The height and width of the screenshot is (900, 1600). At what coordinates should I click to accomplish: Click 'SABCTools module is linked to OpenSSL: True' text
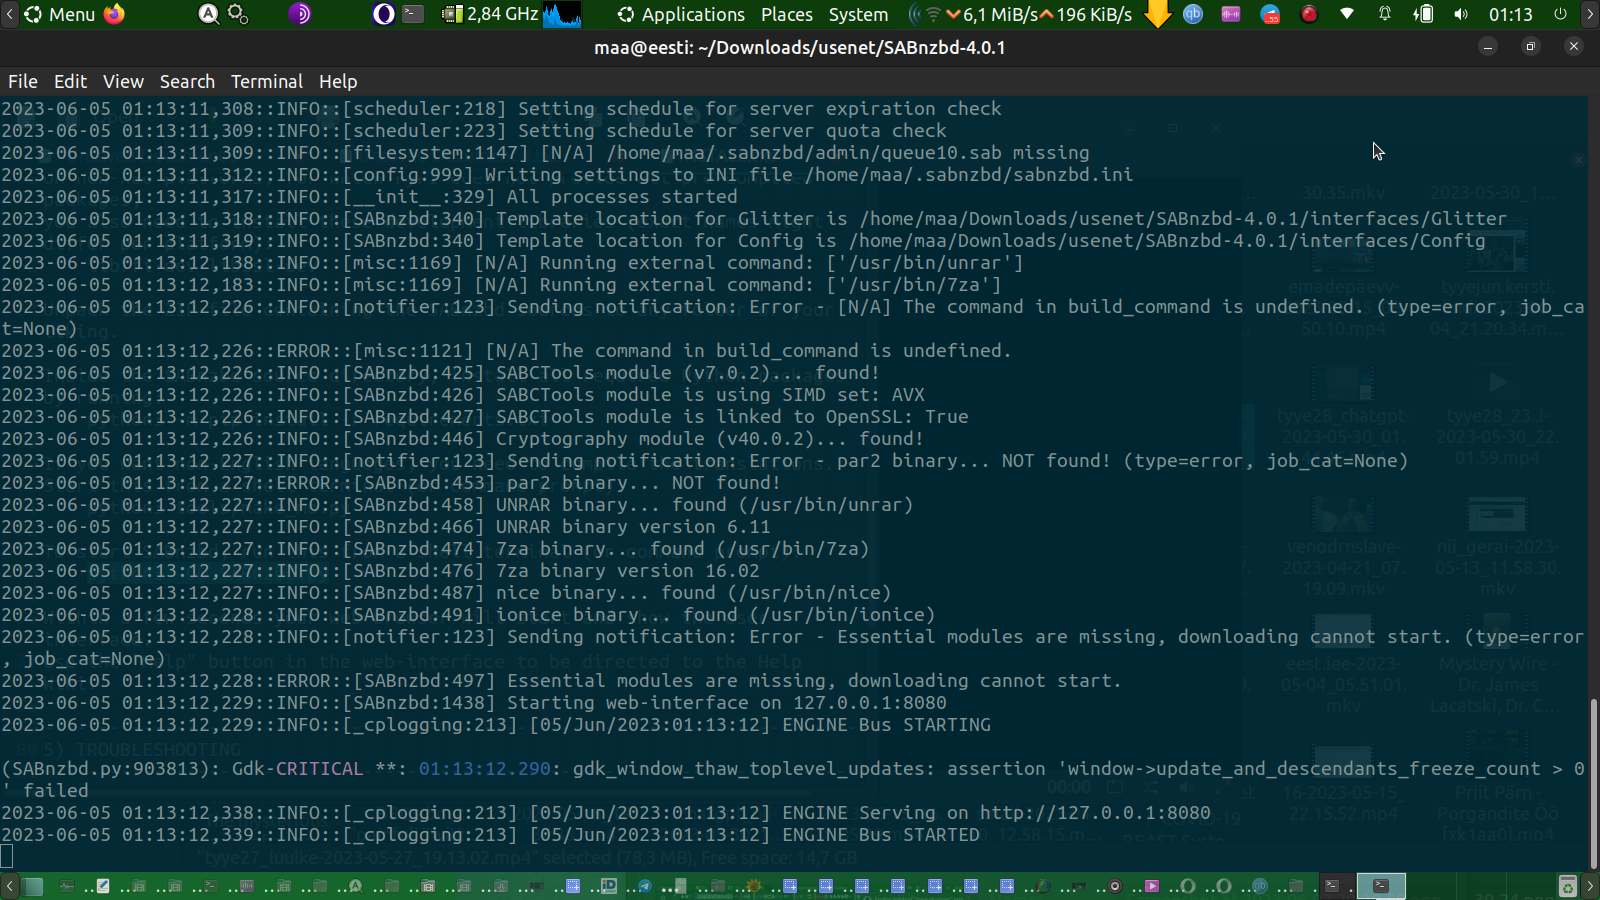732,417
